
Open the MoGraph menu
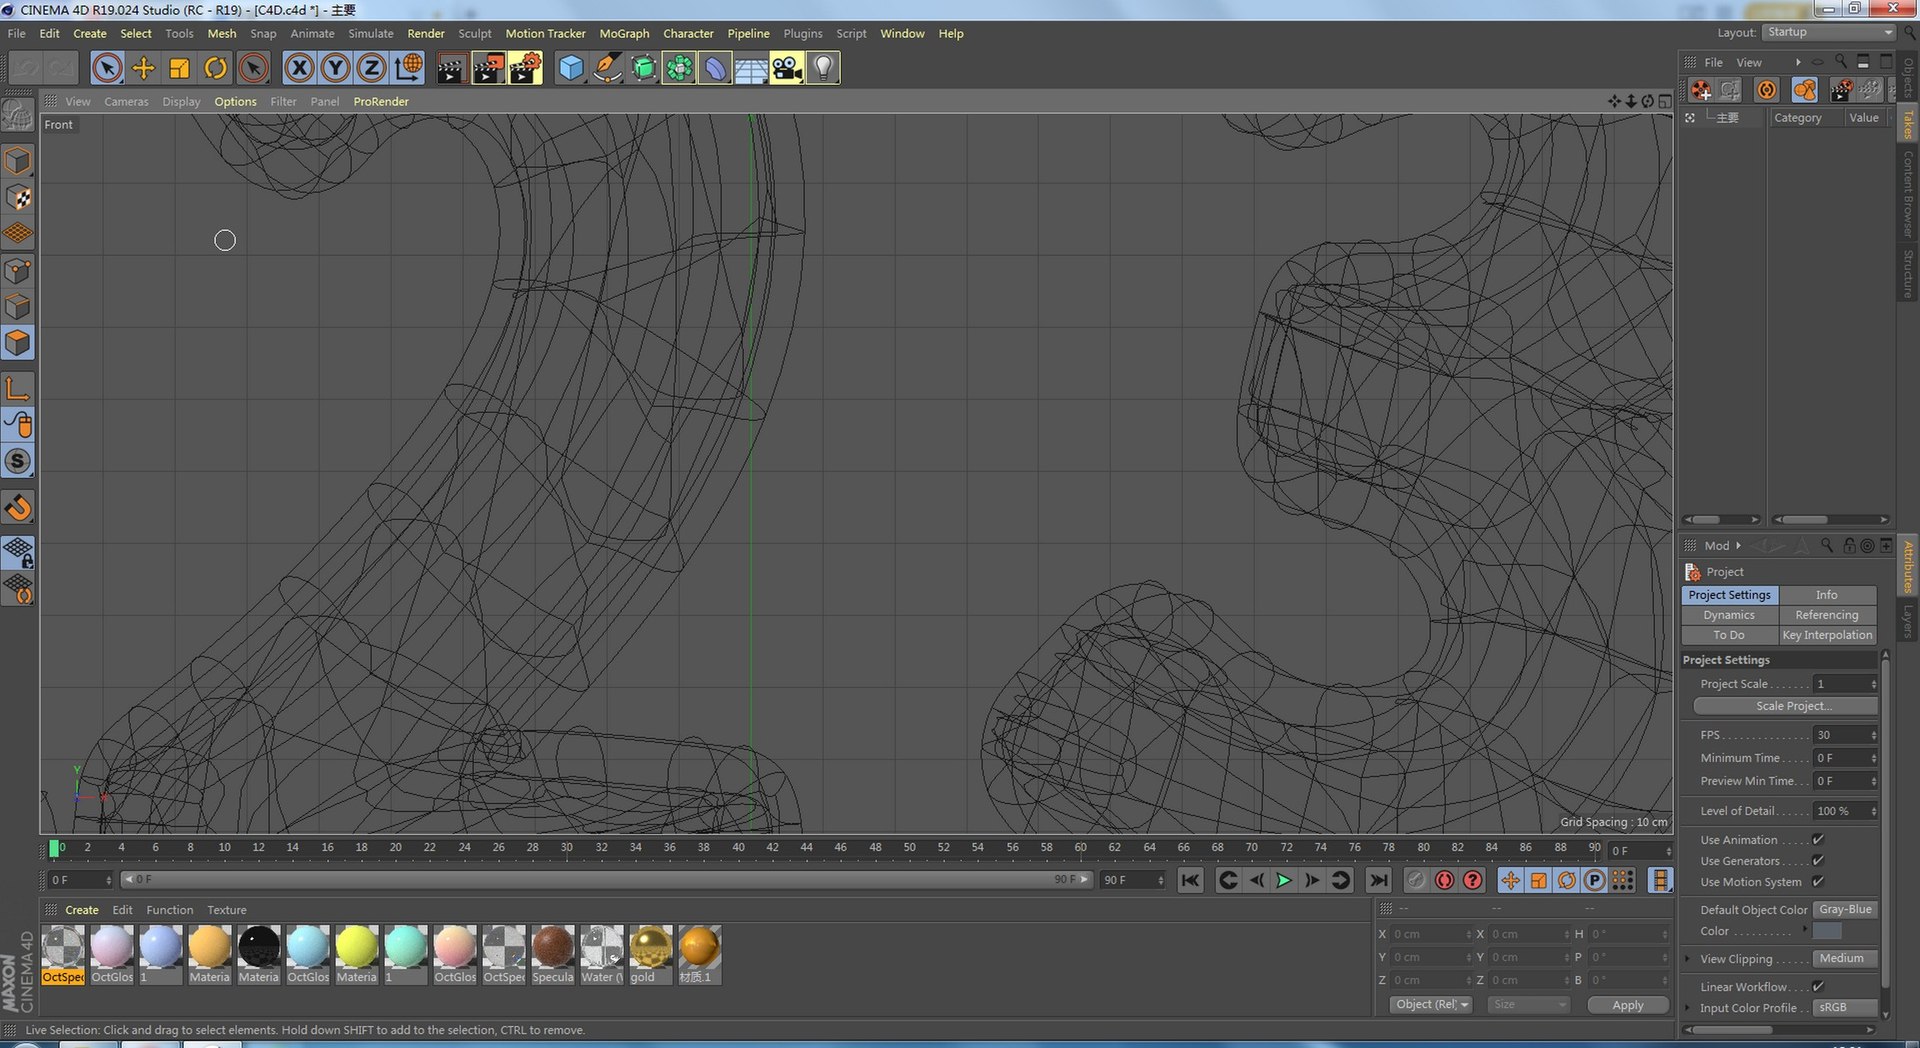[624, 34]
